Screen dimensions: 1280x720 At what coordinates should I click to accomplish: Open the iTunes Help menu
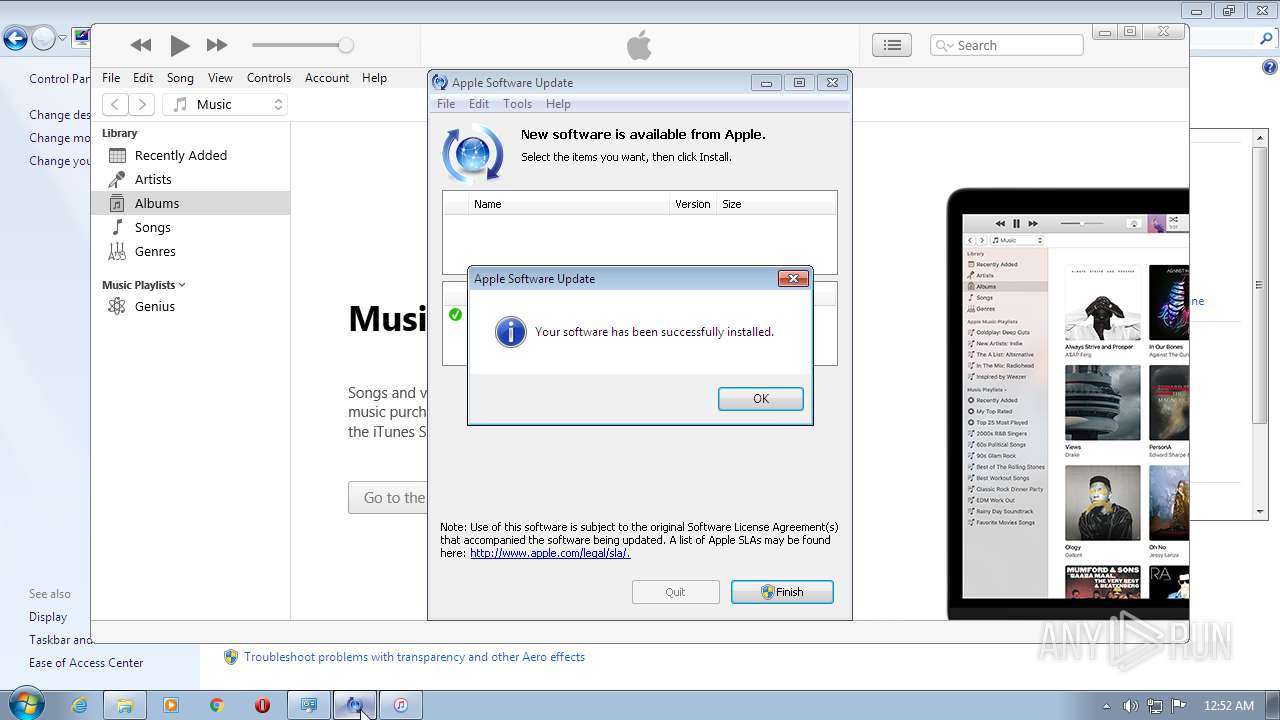click(374, 78)
